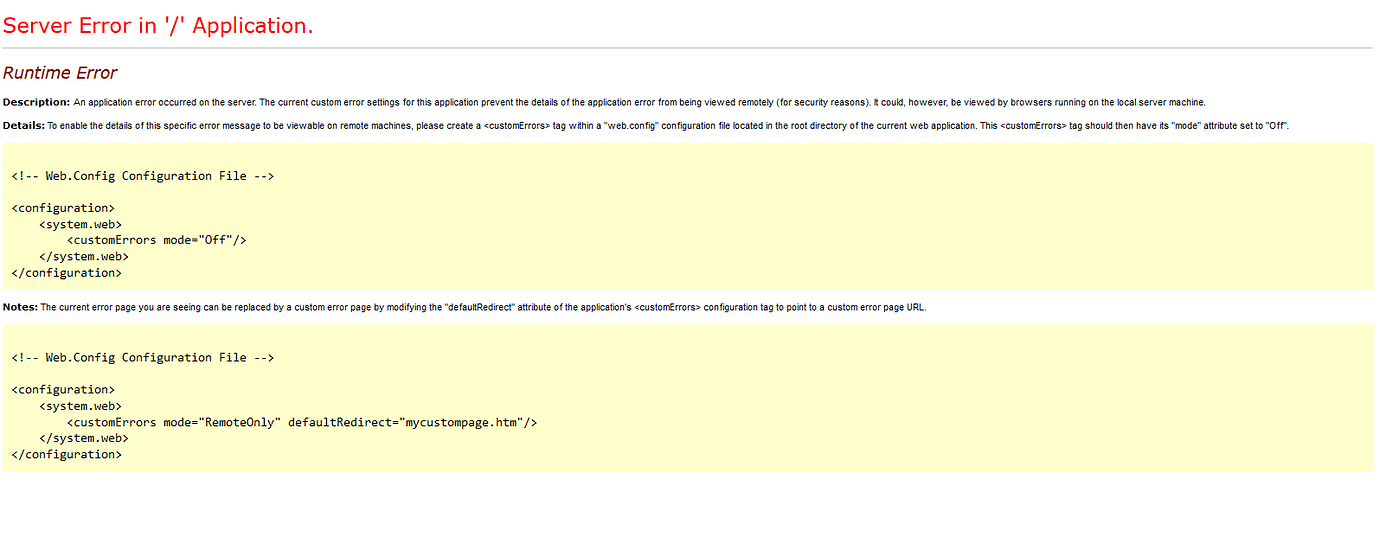Click closing </configuration> tag in first code block

66,272
